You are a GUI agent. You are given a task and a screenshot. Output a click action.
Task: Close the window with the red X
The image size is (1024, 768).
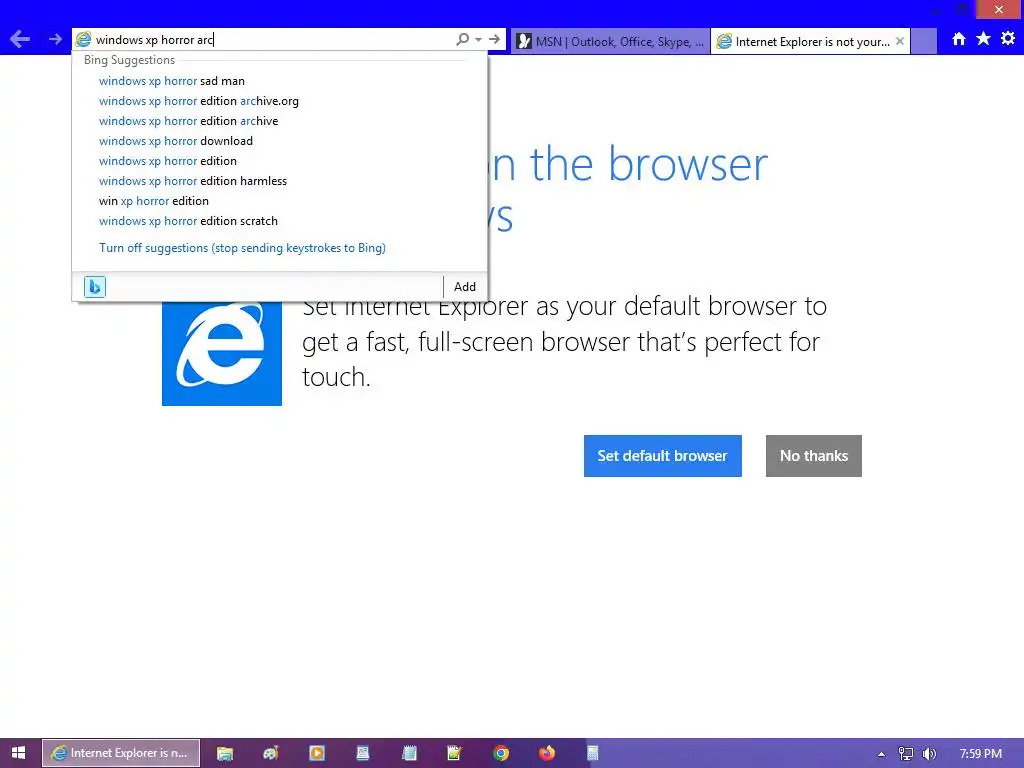[999, 9]
